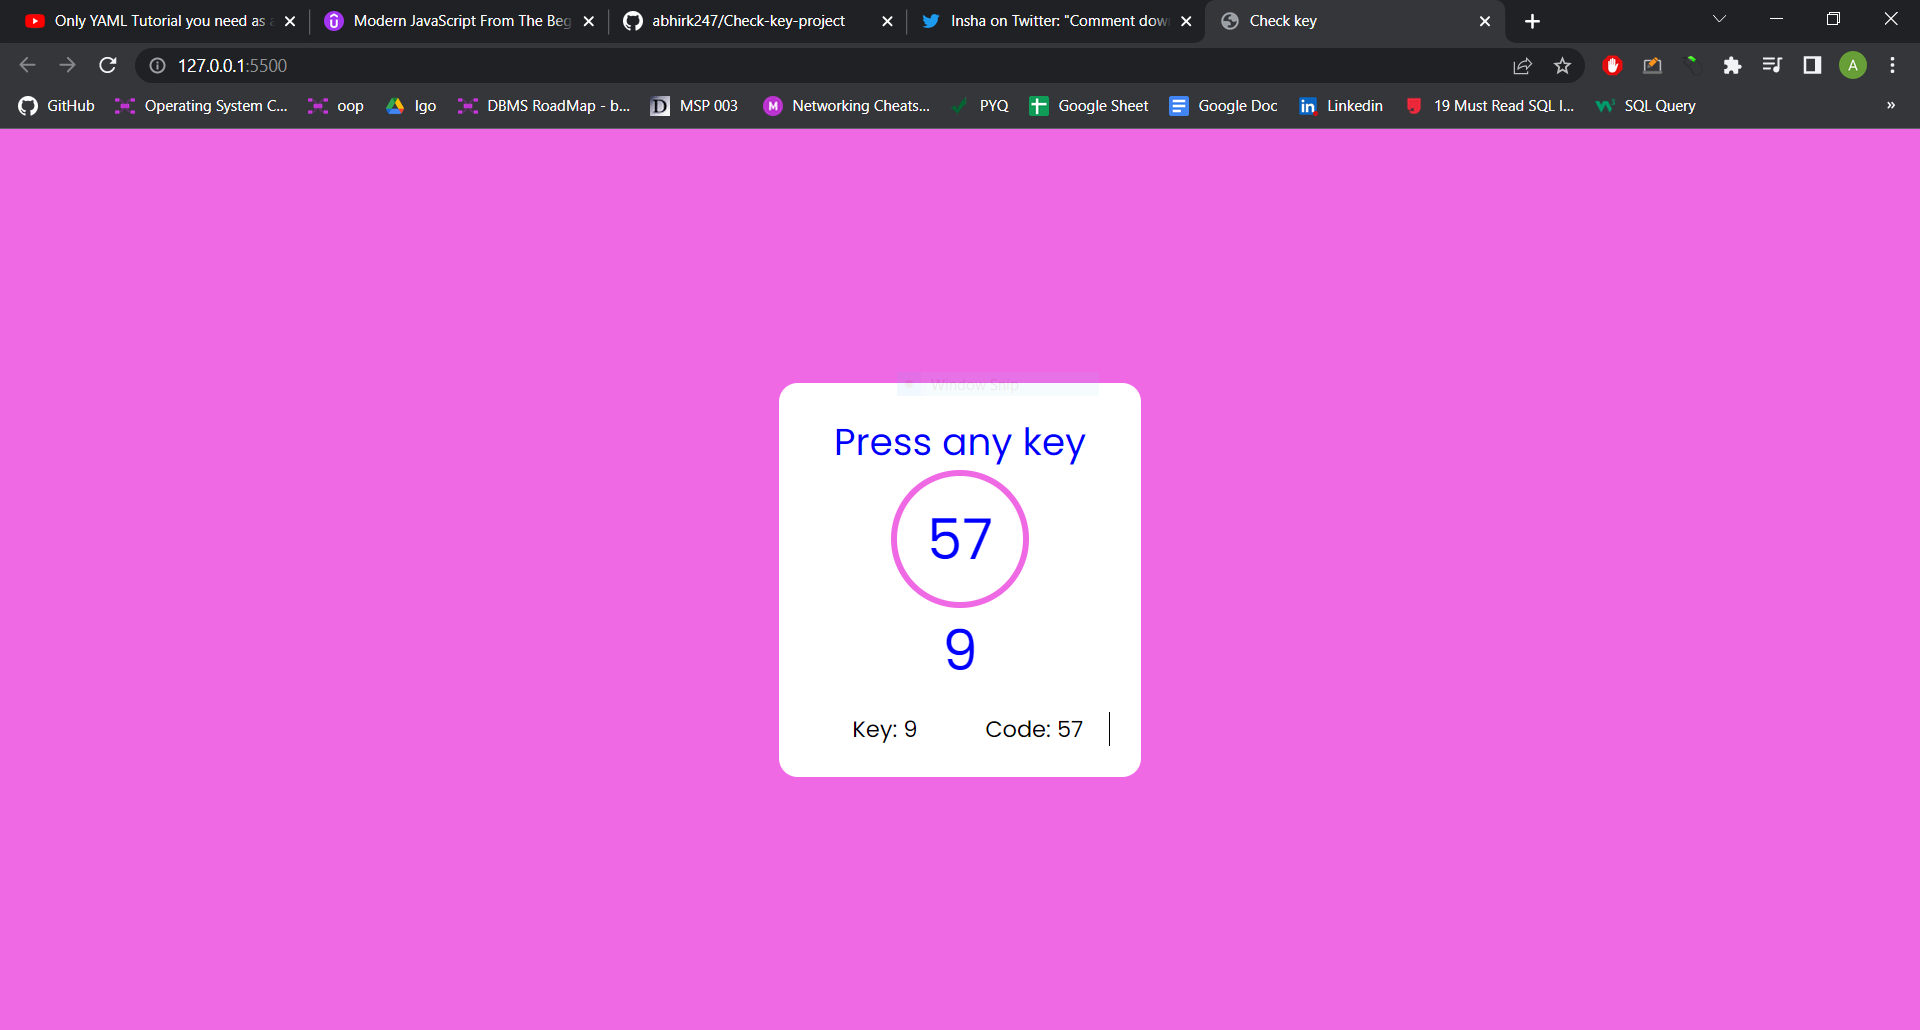Click the site information icon in address bar
The image size is (1920, 1030).
[157, 65]
